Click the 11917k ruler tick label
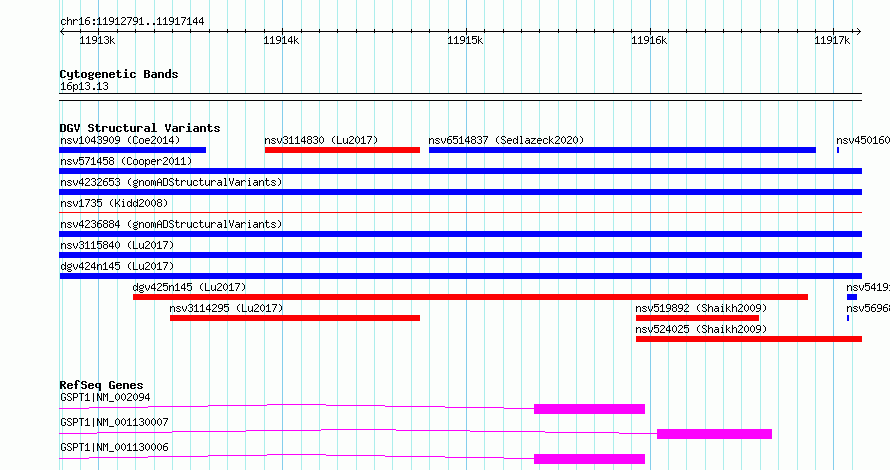Image resolution: width=890 pixels, height=470 pixels. pyautogui.click(x=832, y=40)
